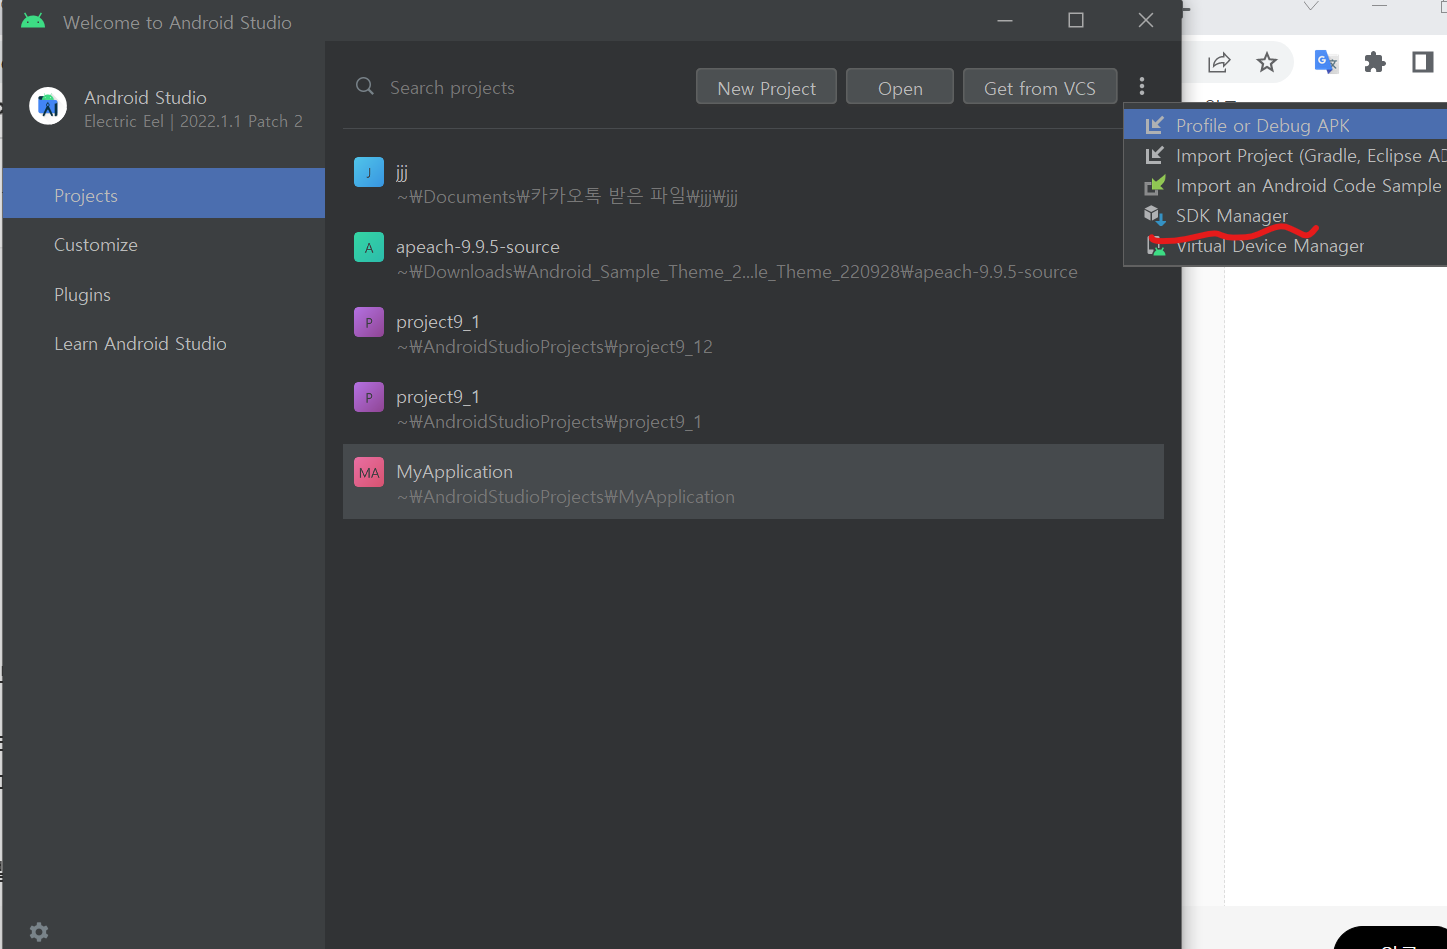
Task: Choose Import an Android Code Sample
Action: pyautogui.click(x=1285, y=185)
